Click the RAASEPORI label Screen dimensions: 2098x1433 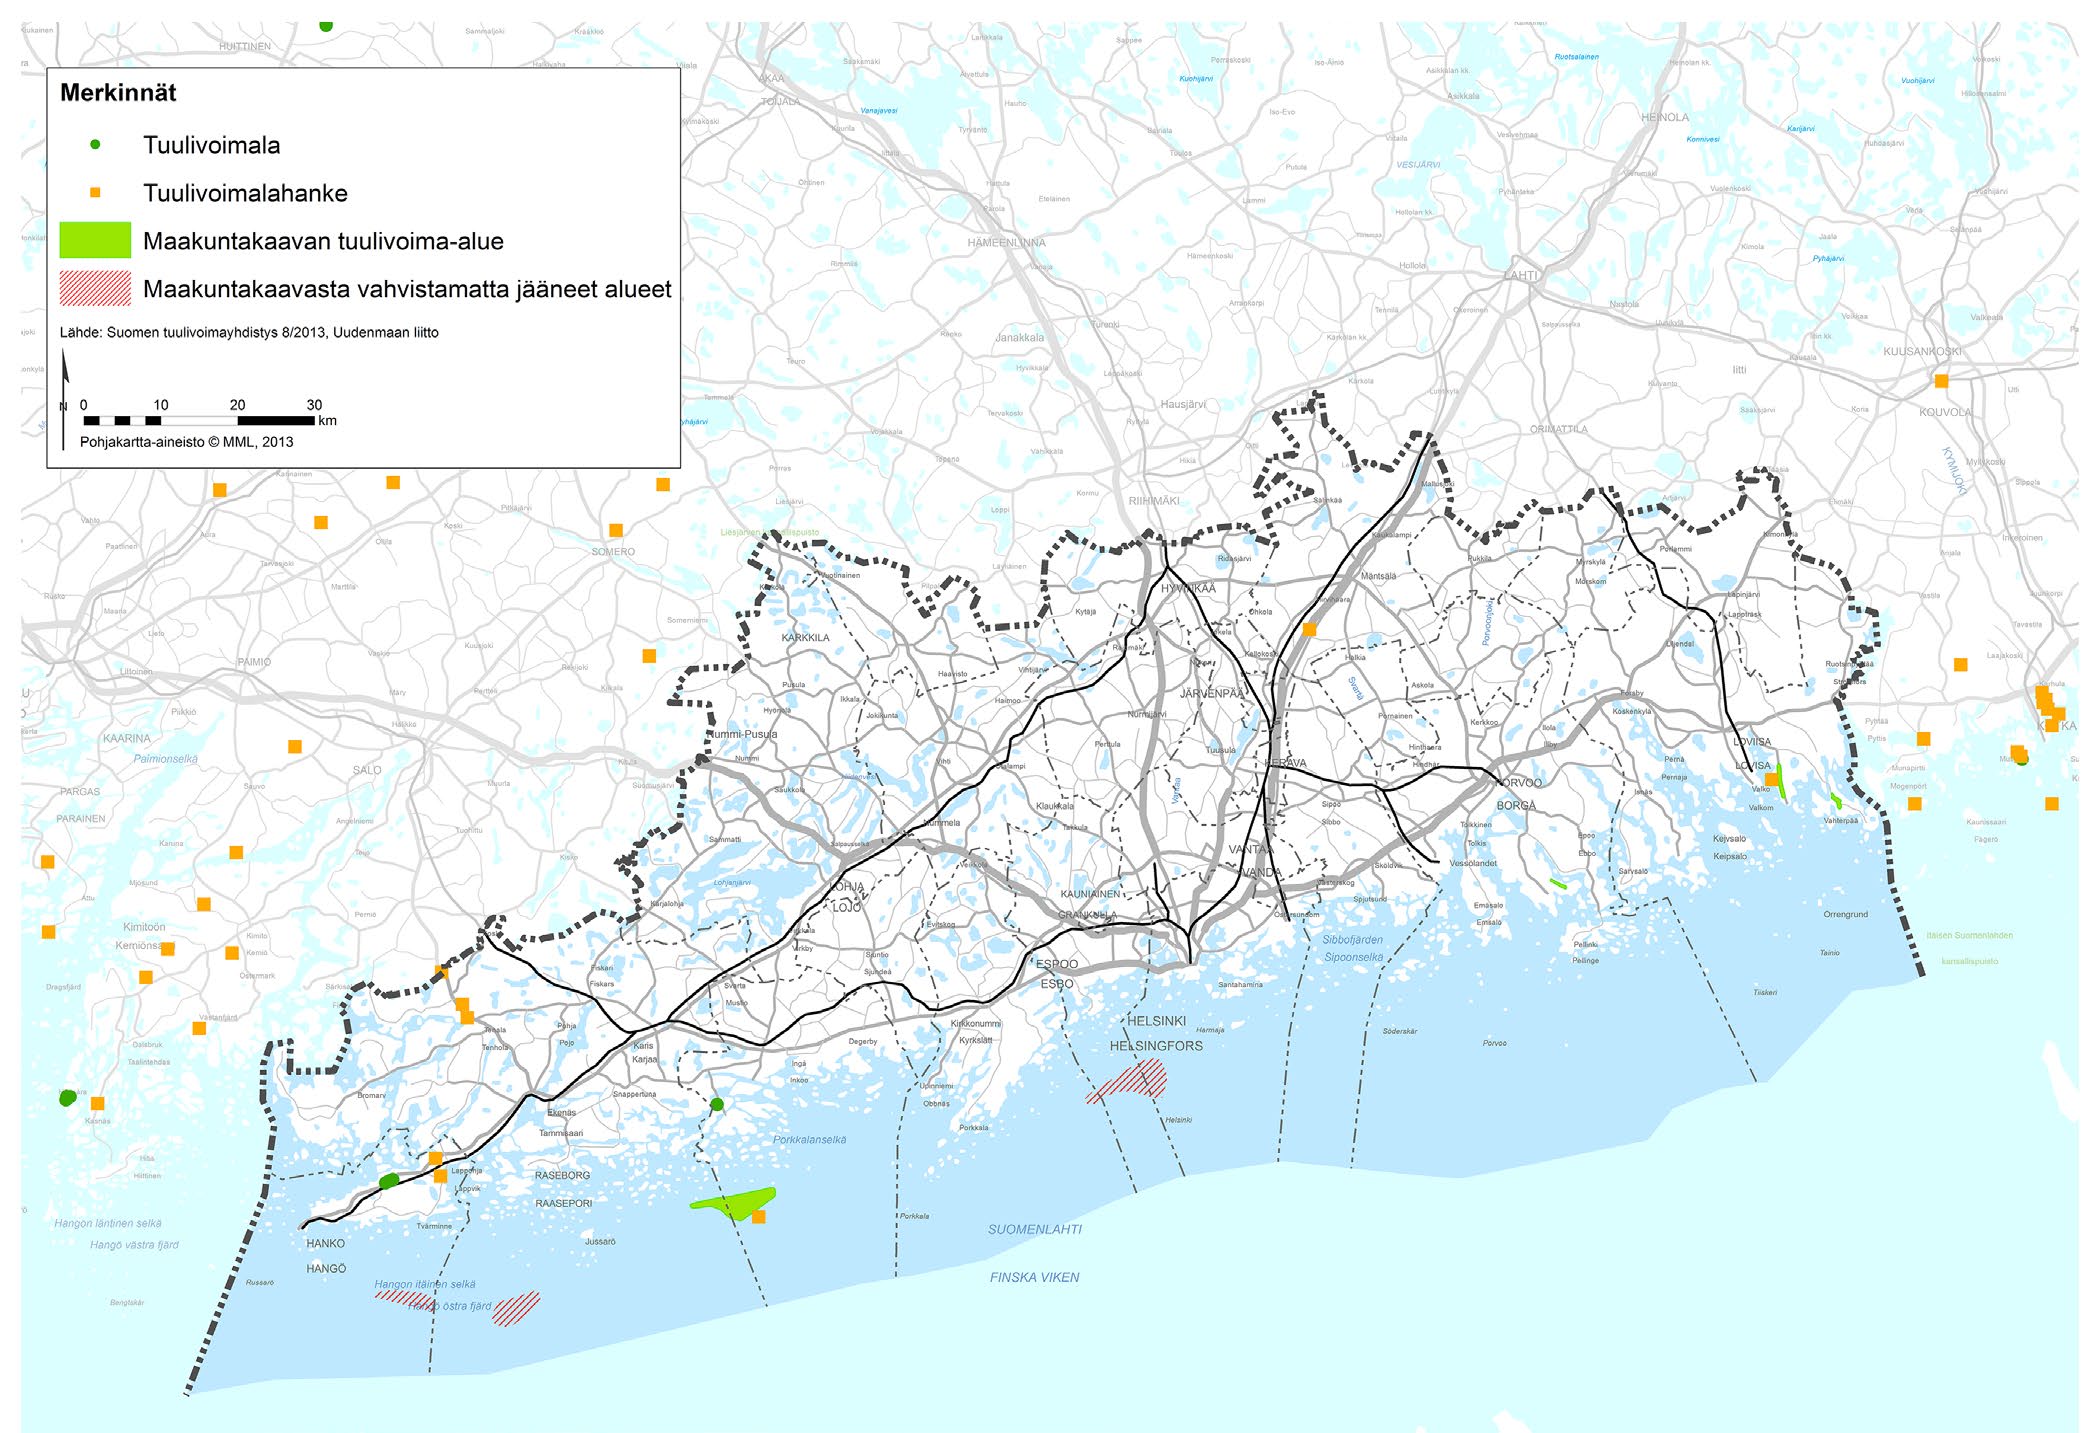563,1203
